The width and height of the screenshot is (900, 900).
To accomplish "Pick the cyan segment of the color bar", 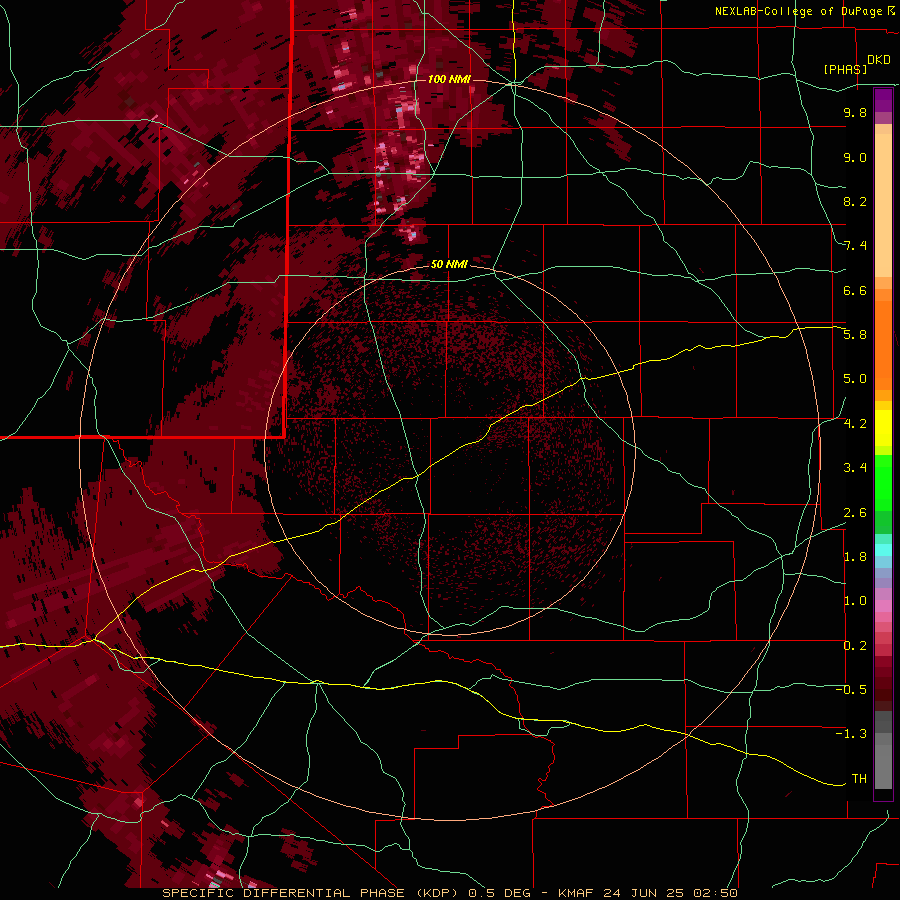I will [x=883, y=550].
